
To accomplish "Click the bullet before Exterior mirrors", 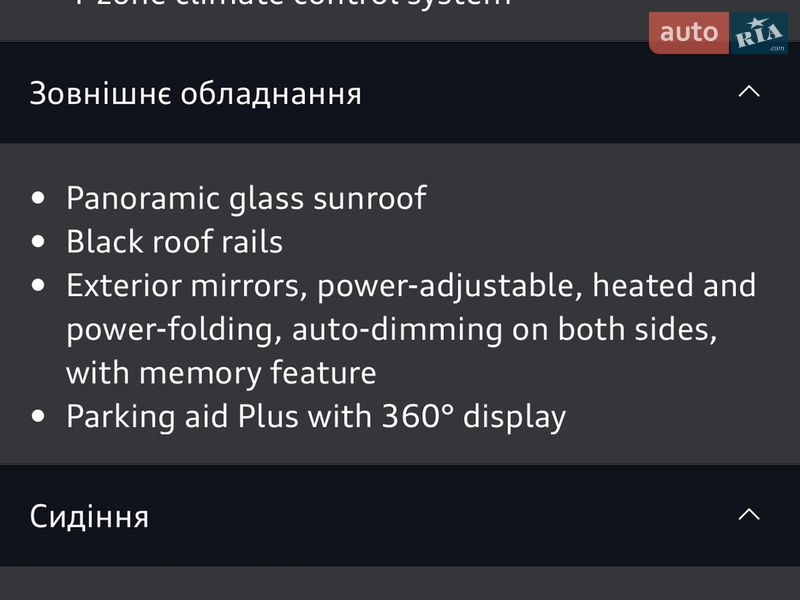I will tap(38, 285).
